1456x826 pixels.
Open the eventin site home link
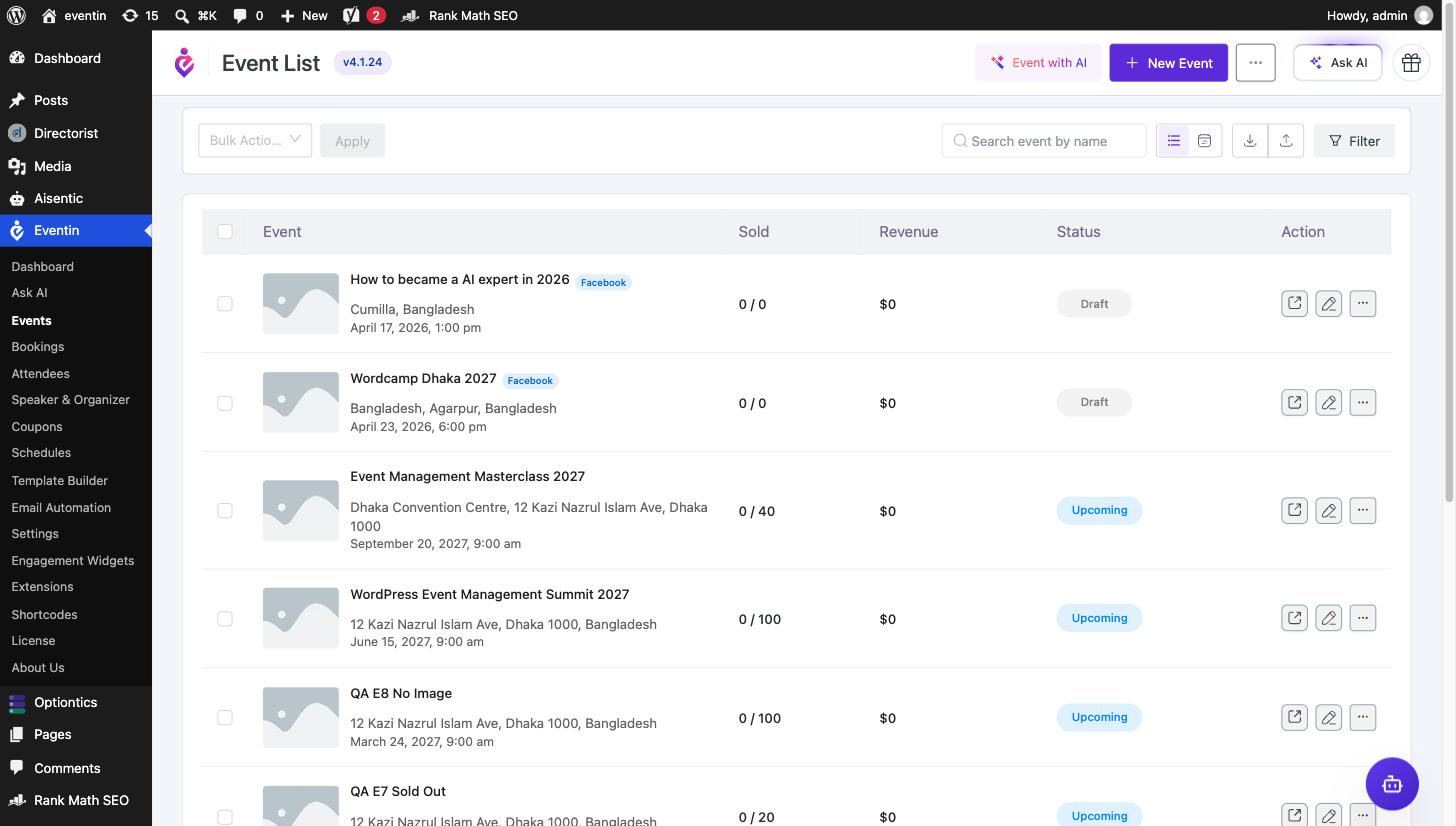[x=74, y=15]
